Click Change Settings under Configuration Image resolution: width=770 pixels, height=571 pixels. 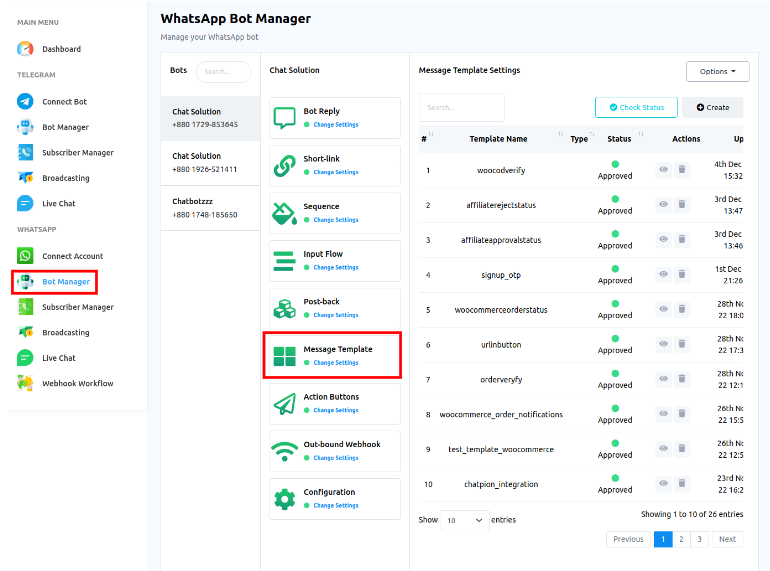pos(336,506)
